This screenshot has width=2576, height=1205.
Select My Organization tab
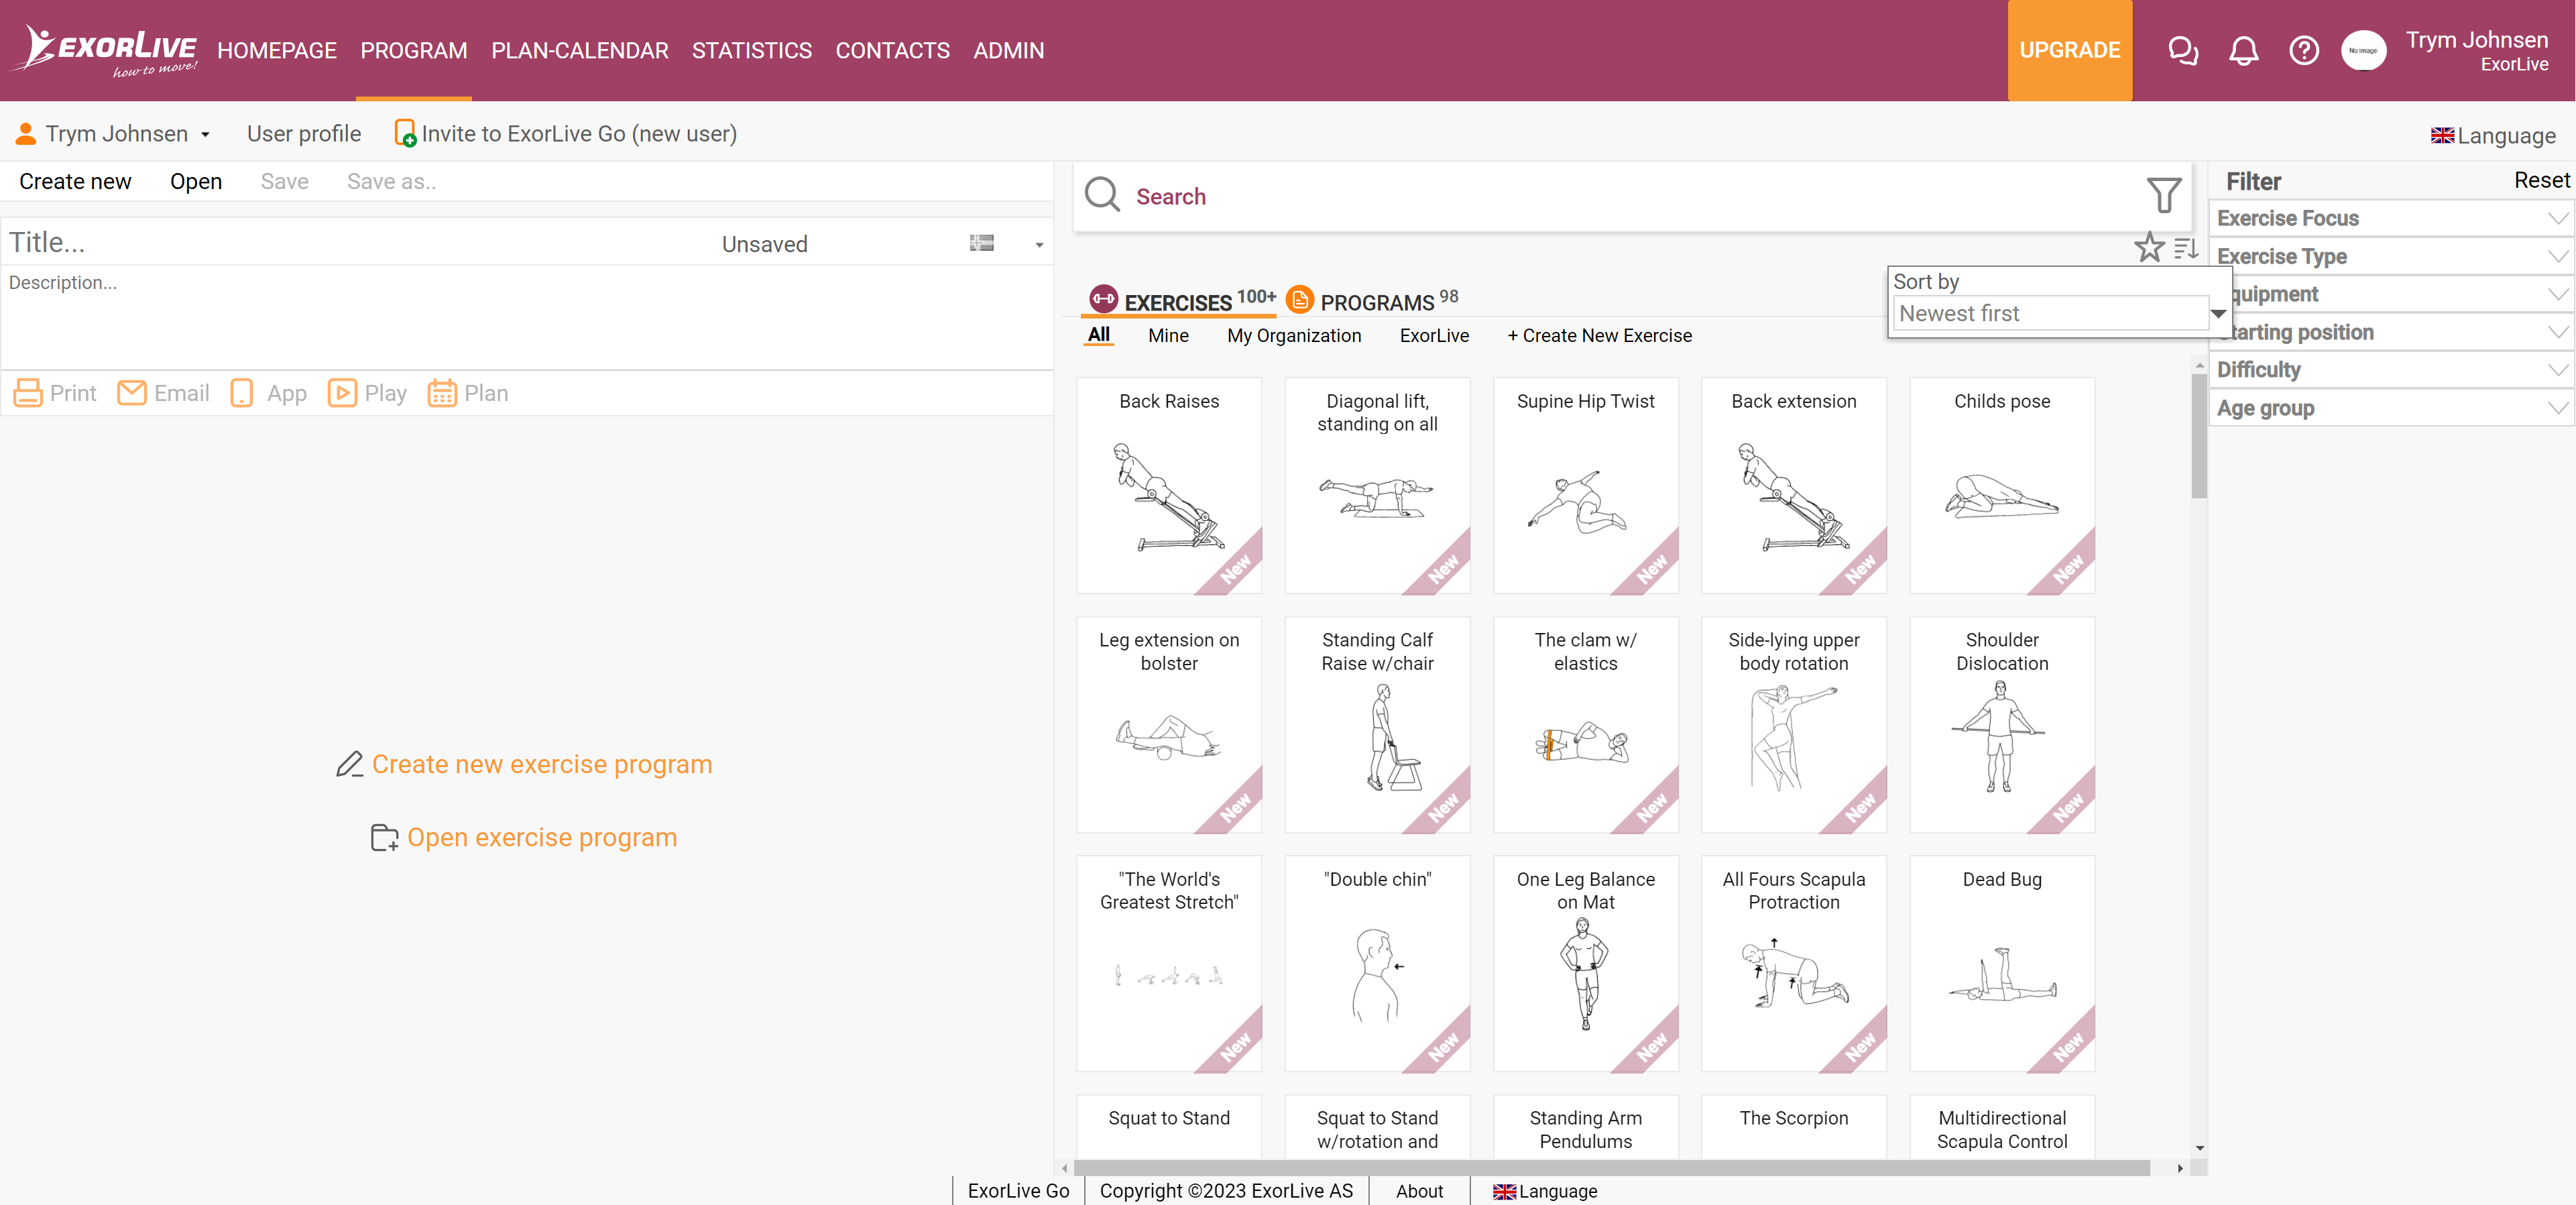(1294, 336)
